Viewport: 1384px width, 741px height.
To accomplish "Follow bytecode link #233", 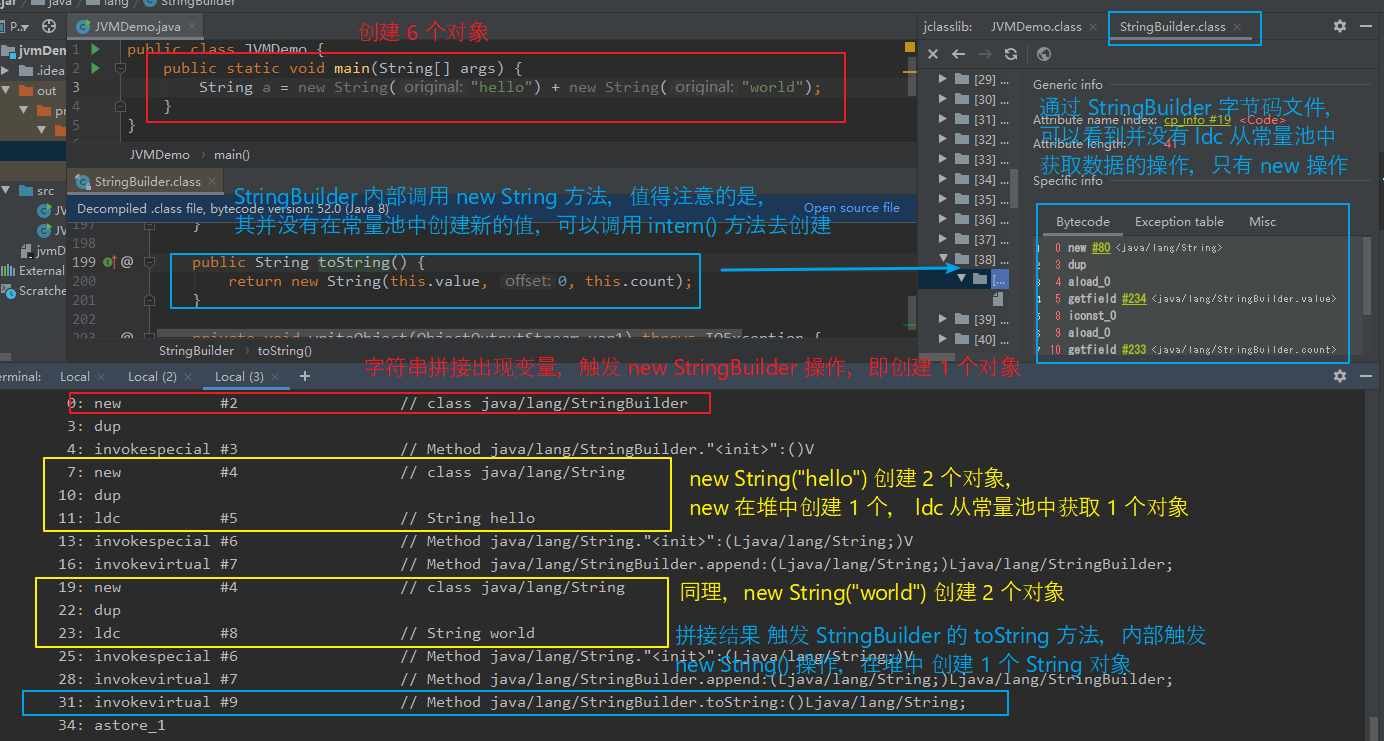I will (x=1133, y=349).
